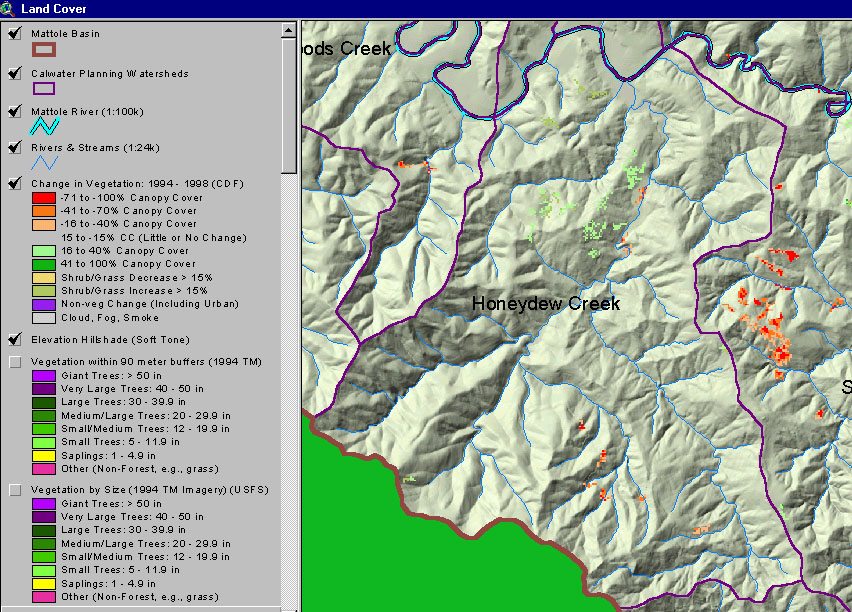The height and width of the screenshot is (612, 852).
Task: Enable Vegetation by Size (1994 TM Imagery) checkbox
Action: pos(15,490)
